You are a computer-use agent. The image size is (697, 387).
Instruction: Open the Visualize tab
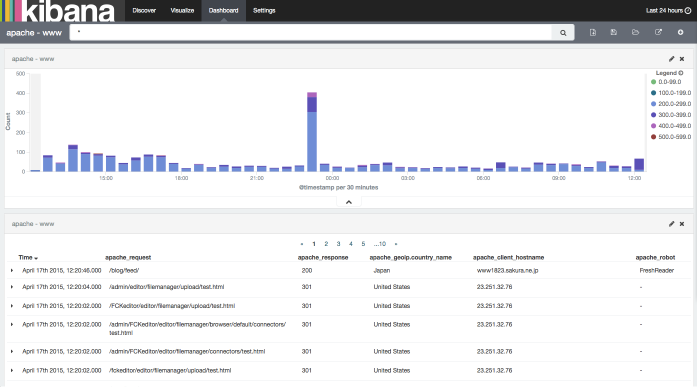tap(182, 10)
